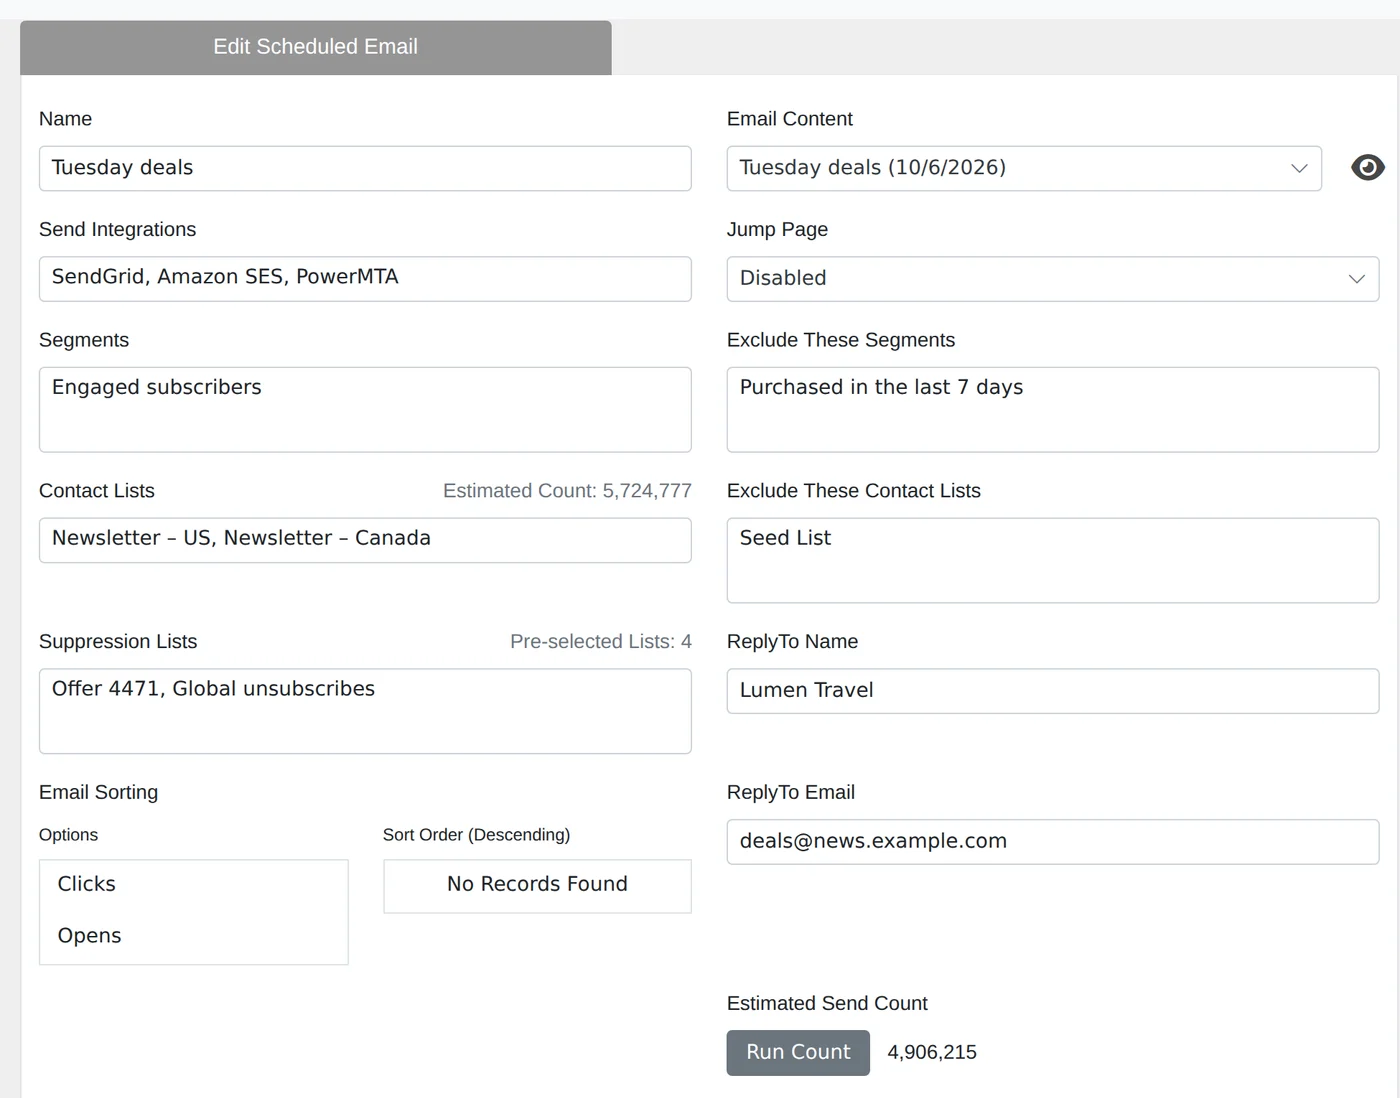This screenshot has width=1400, height=1098.
Task: Click the Sort Order (Descending) label
Action: click(x=476, y=835)
